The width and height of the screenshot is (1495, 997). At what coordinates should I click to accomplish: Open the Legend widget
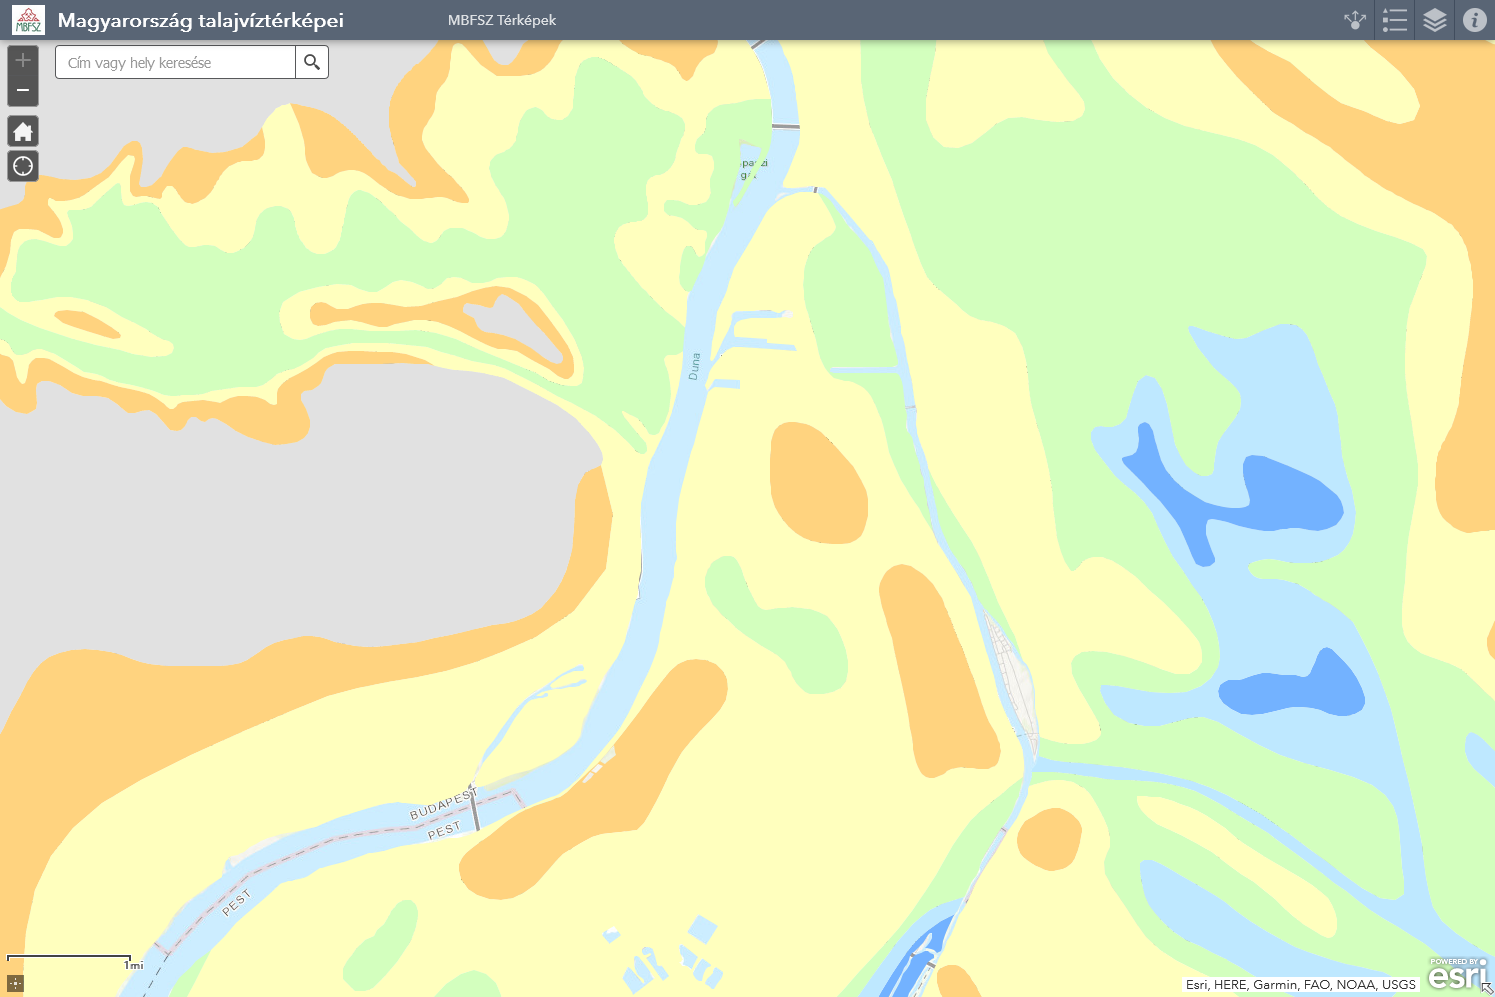pos(1395,20)
